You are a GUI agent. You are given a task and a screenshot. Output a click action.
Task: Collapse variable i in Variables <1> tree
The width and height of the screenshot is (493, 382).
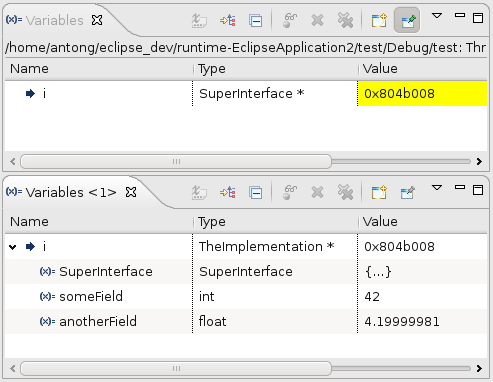point(13,247)
